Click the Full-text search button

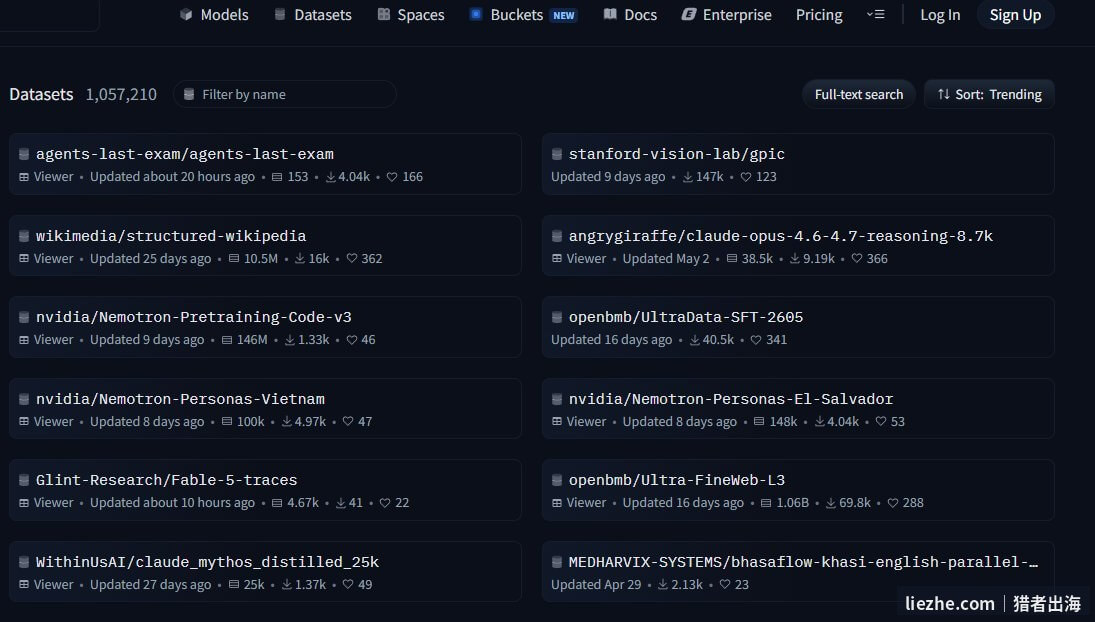pyautogui.click(x=858, y=94)
